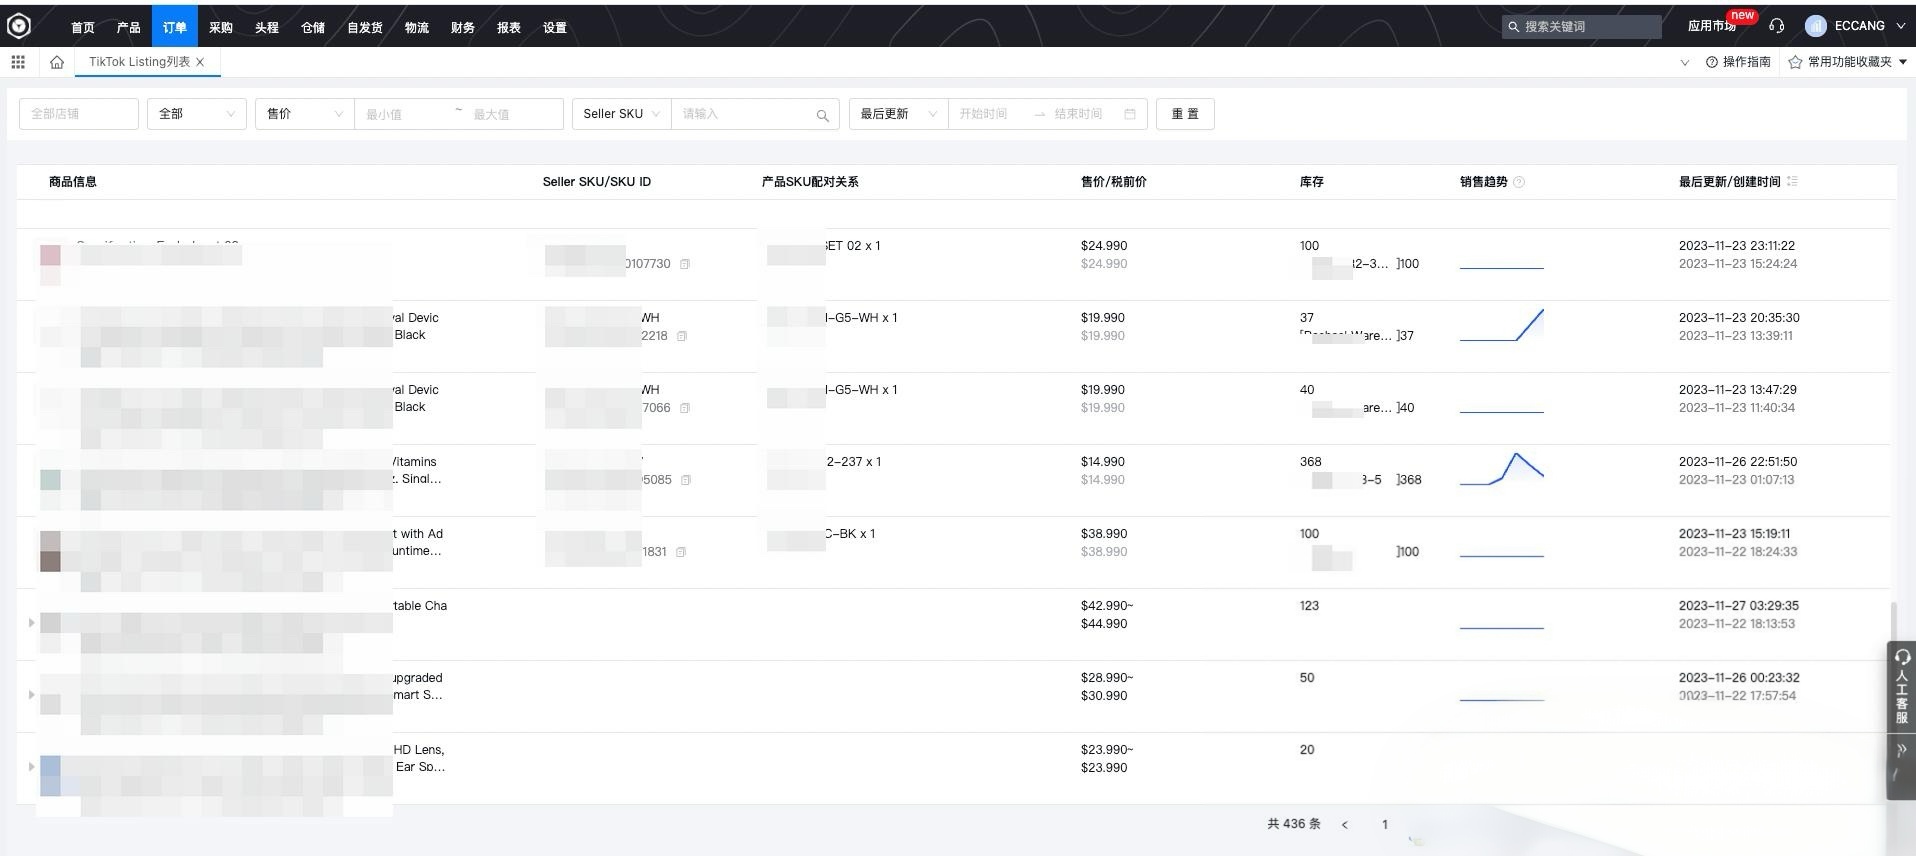The height and width of the screenshot is (856, 1916).
Task: Copy SKU ID ending 2218
Action: click(x=682, y=336)
